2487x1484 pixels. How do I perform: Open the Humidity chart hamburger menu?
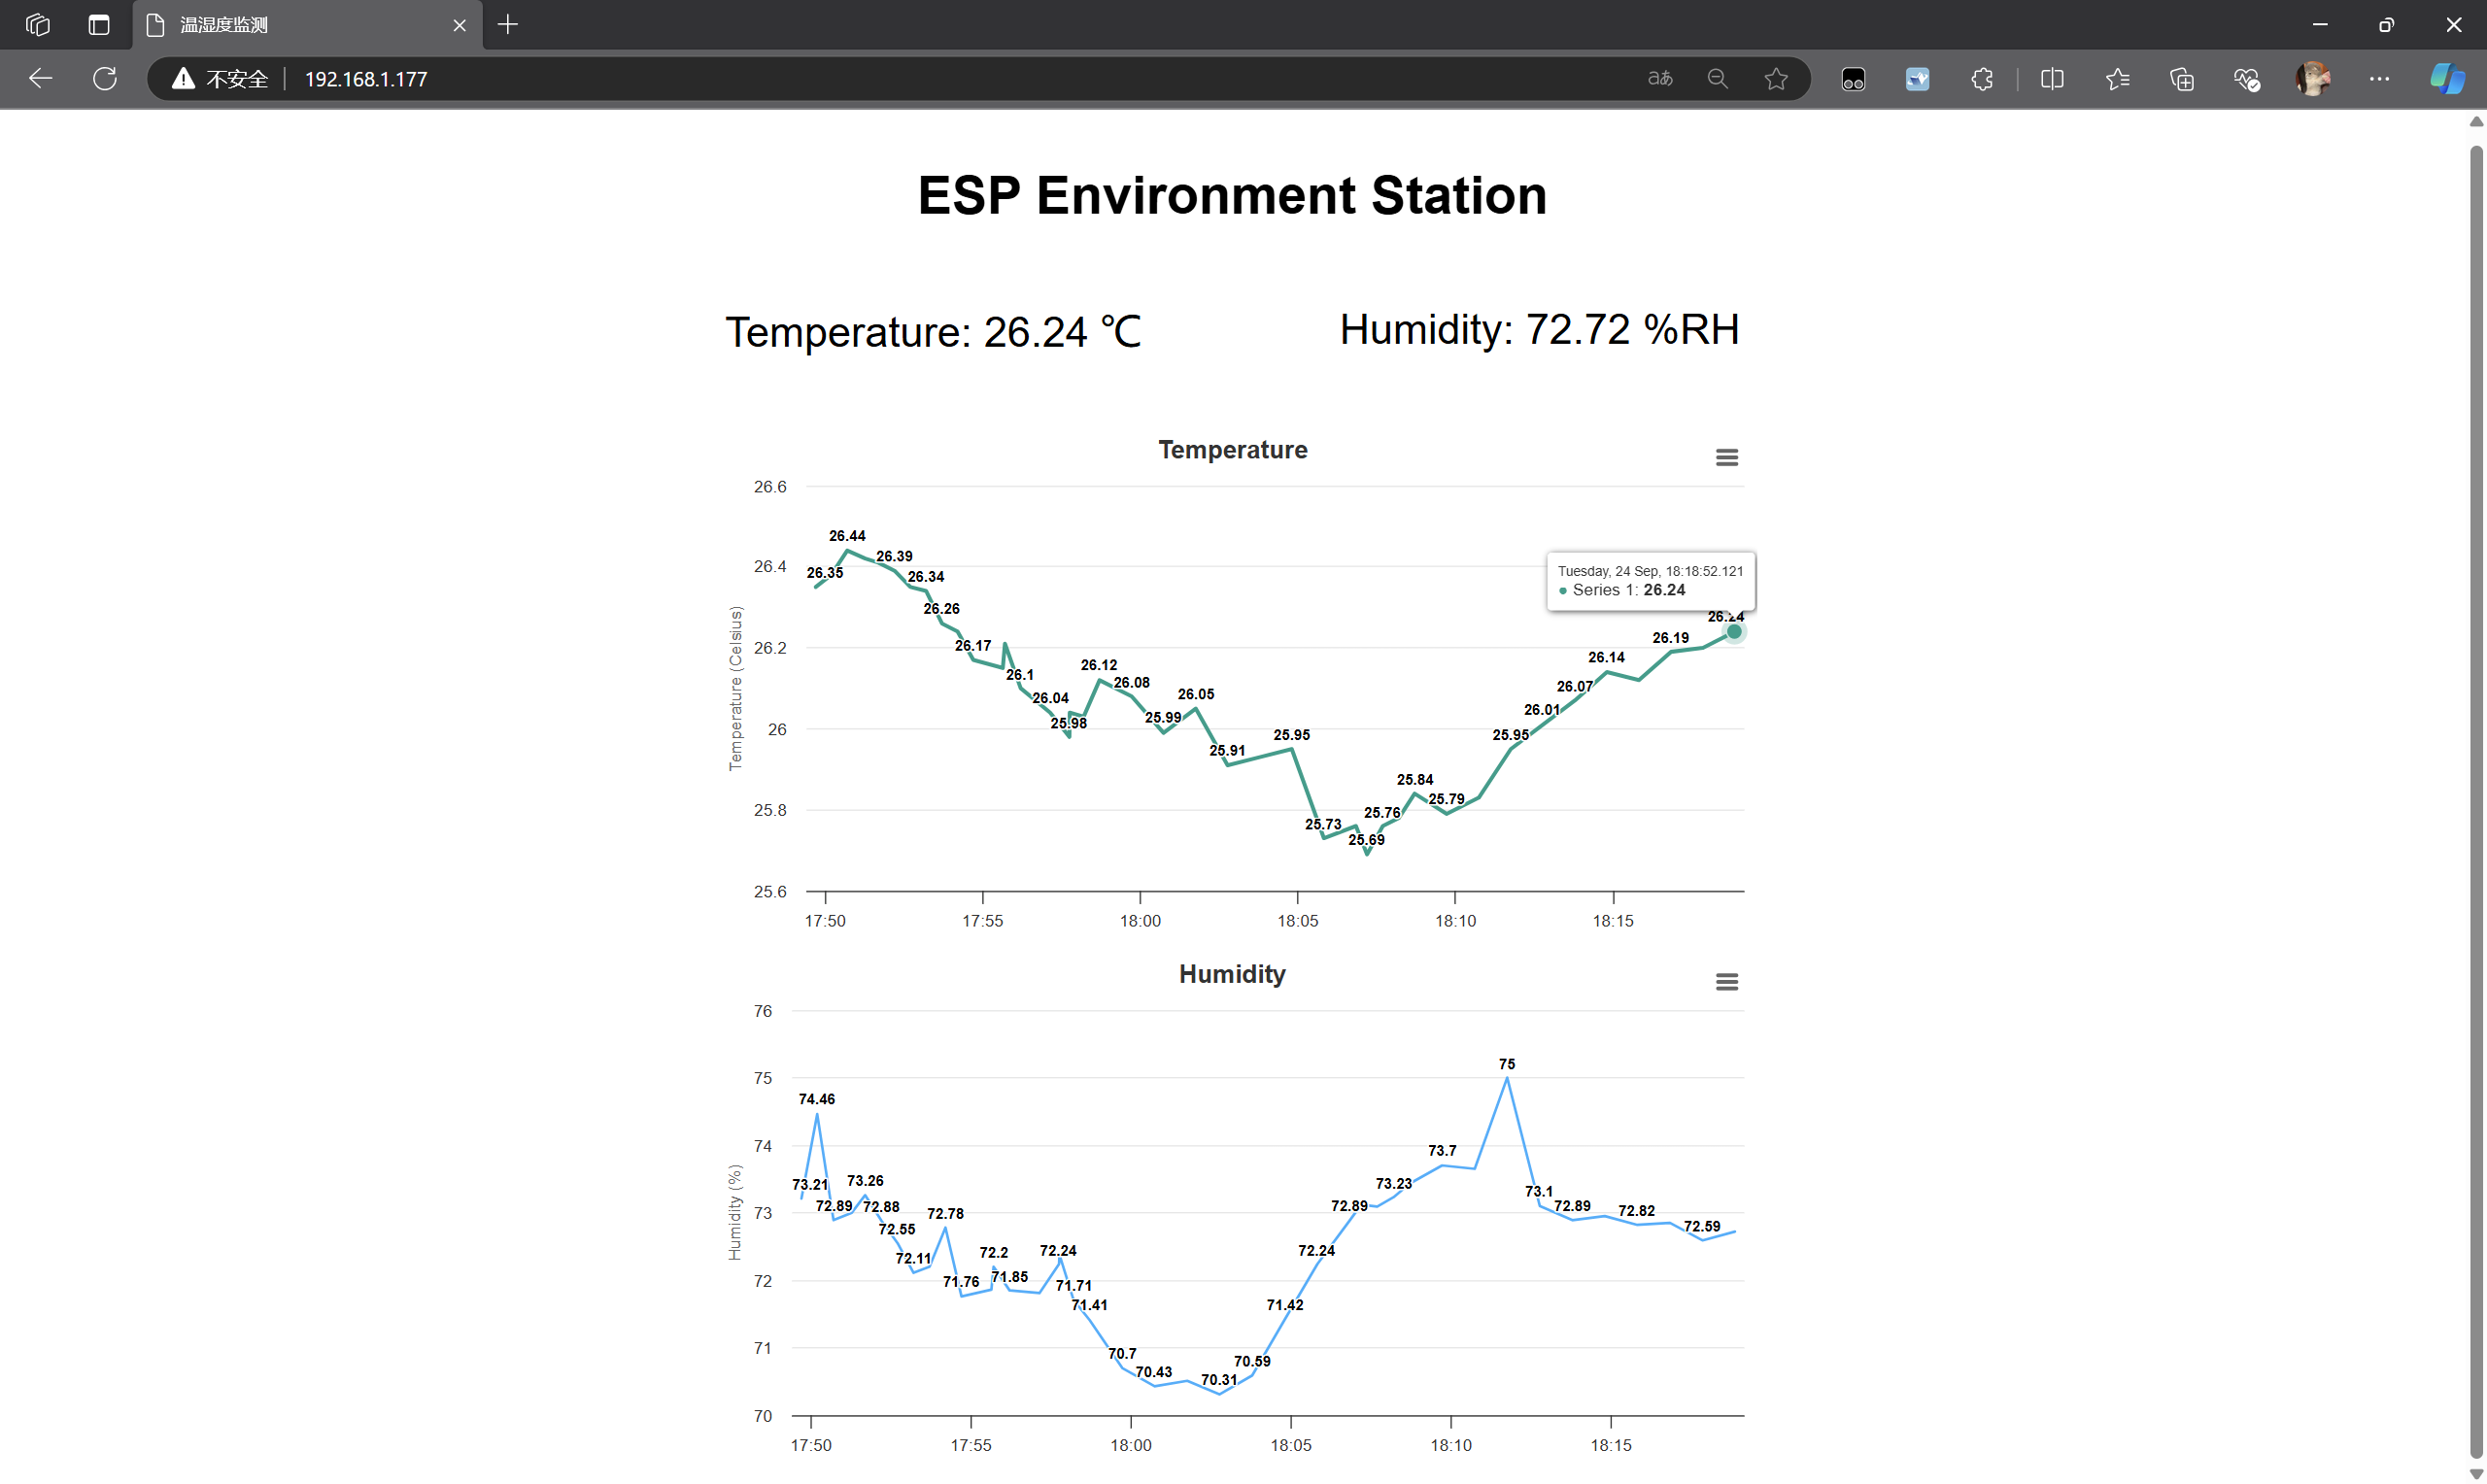click(1726, 981)
